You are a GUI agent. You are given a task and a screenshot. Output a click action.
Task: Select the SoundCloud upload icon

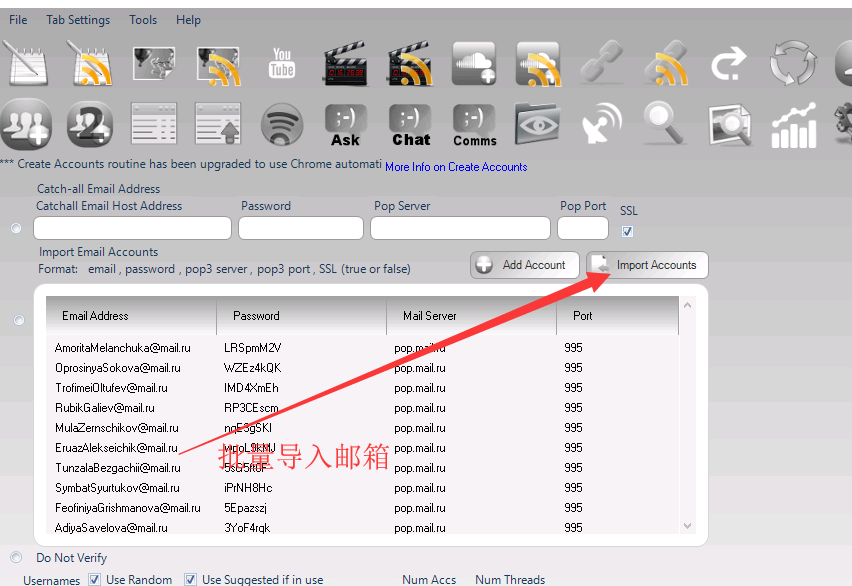tap(474, 62)
